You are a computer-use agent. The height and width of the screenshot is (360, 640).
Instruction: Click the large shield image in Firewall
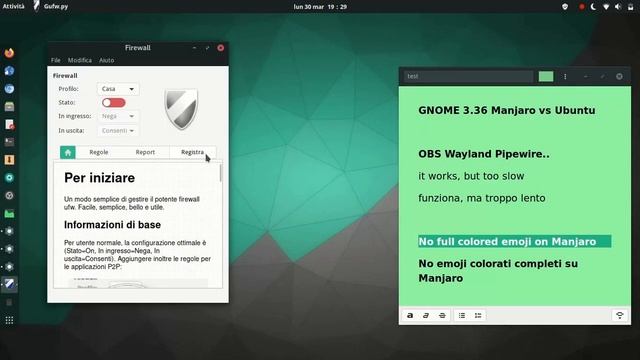[x=181, y=109]
